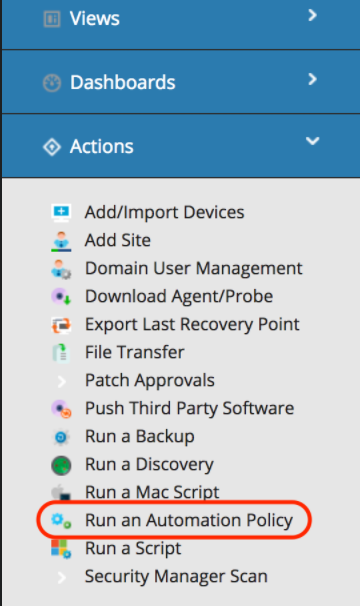Image resolution: width=360 pixels, height=606 pixels.
Task: Click the Run a Discovery green globe icon
Action: 61,465
